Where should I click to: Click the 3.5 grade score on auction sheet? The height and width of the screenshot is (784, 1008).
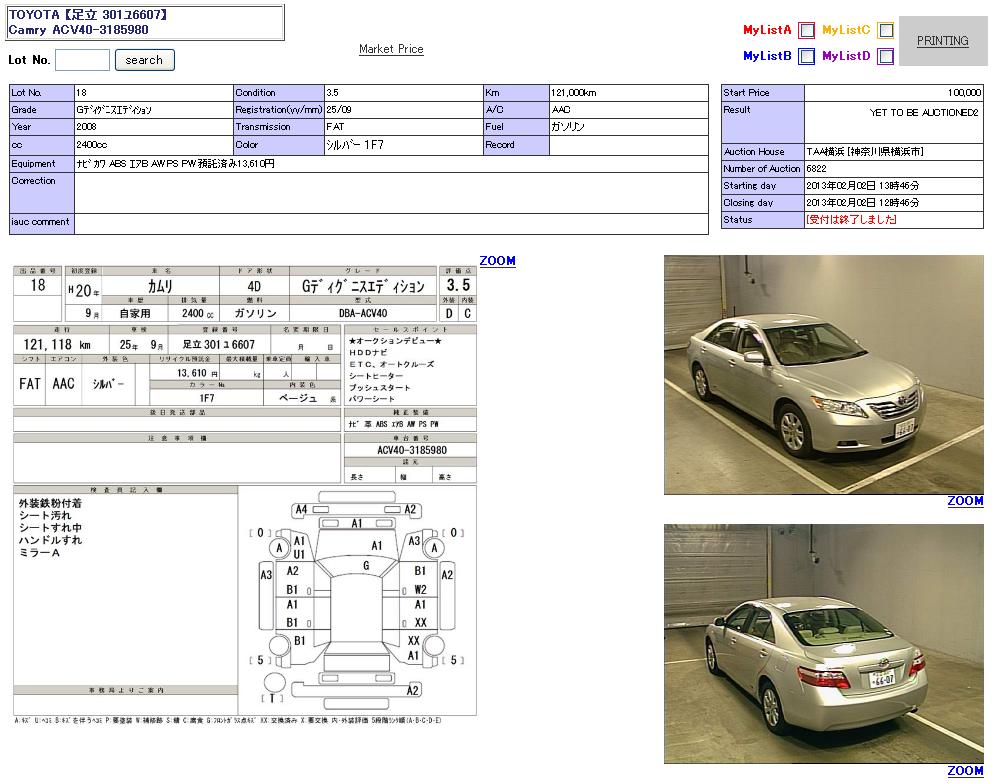(x=458, y=286)
